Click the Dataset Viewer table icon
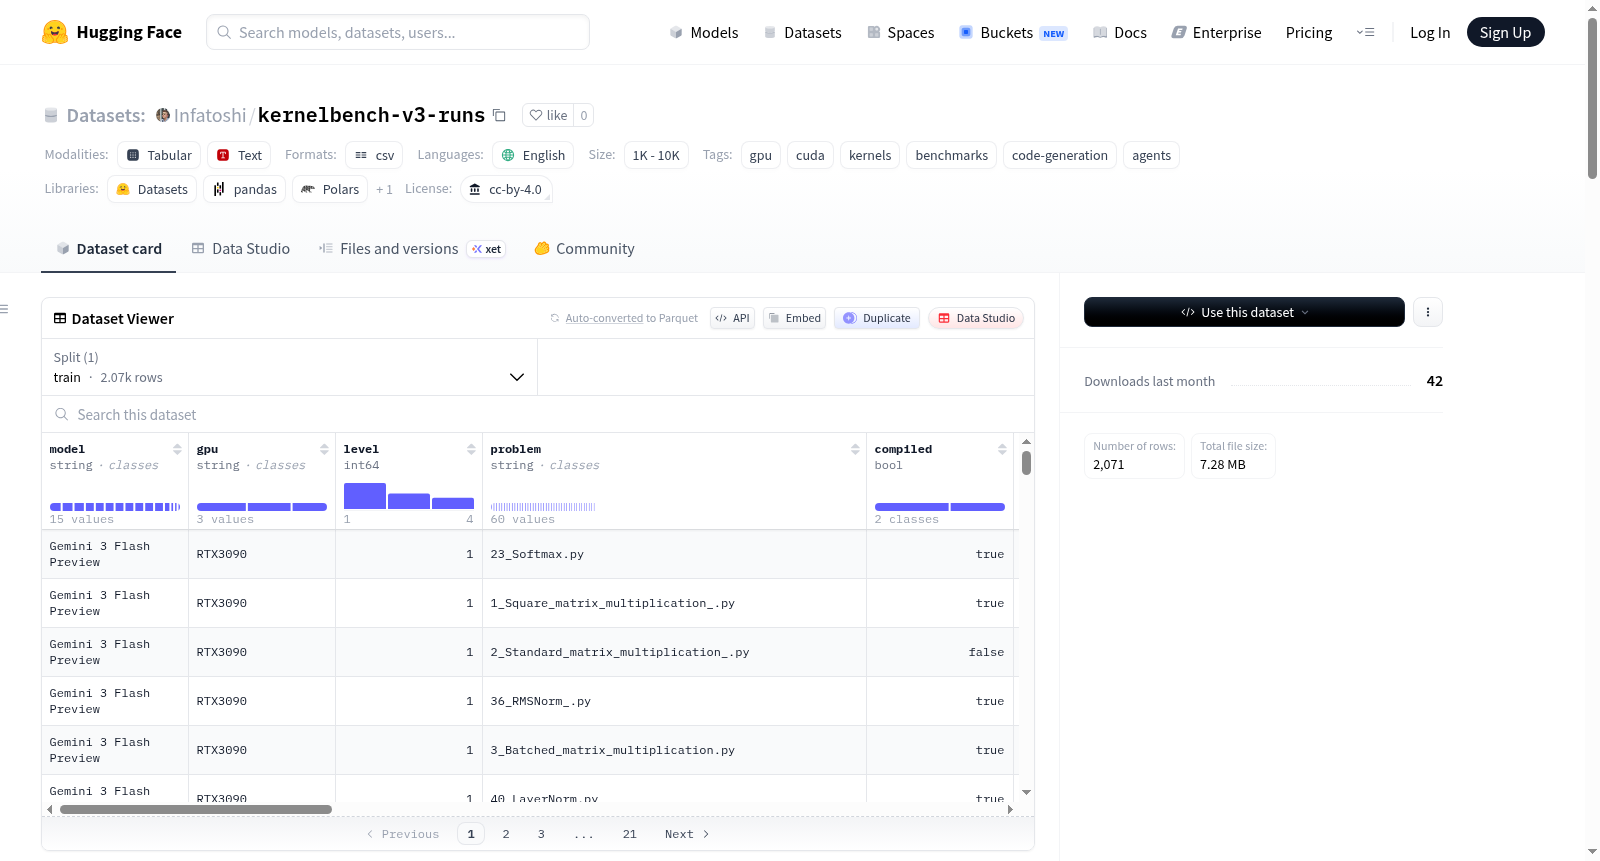The width and height of the screenshot is (1600, 861). 60,318
